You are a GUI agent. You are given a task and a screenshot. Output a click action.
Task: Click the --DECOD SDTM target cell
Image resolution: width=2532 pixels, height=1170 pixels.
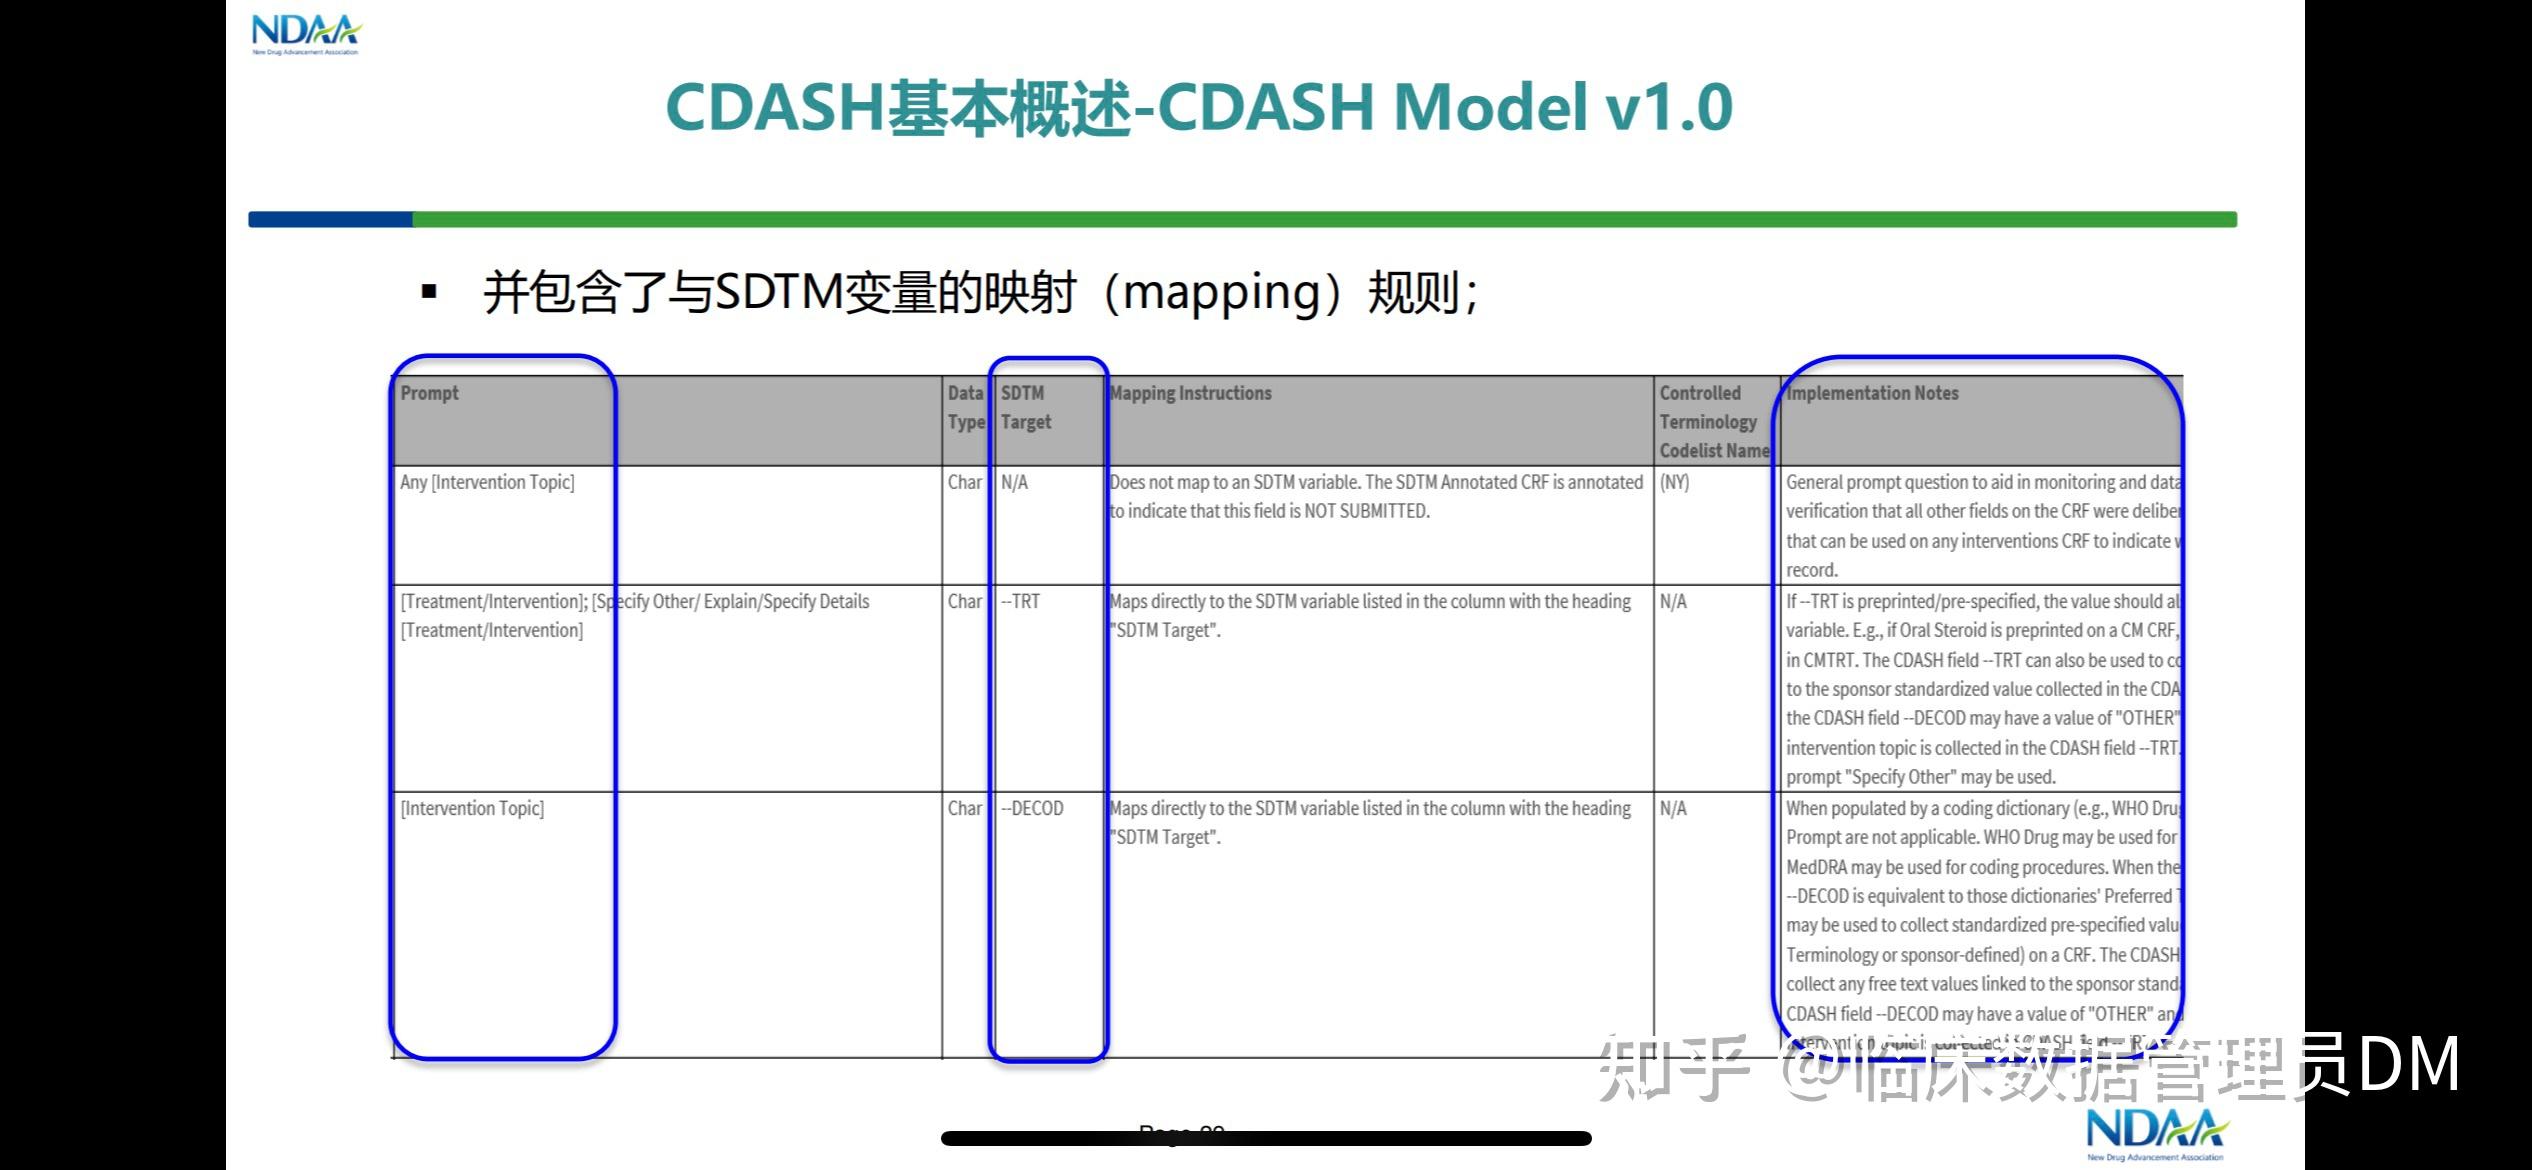[1032, 808]
